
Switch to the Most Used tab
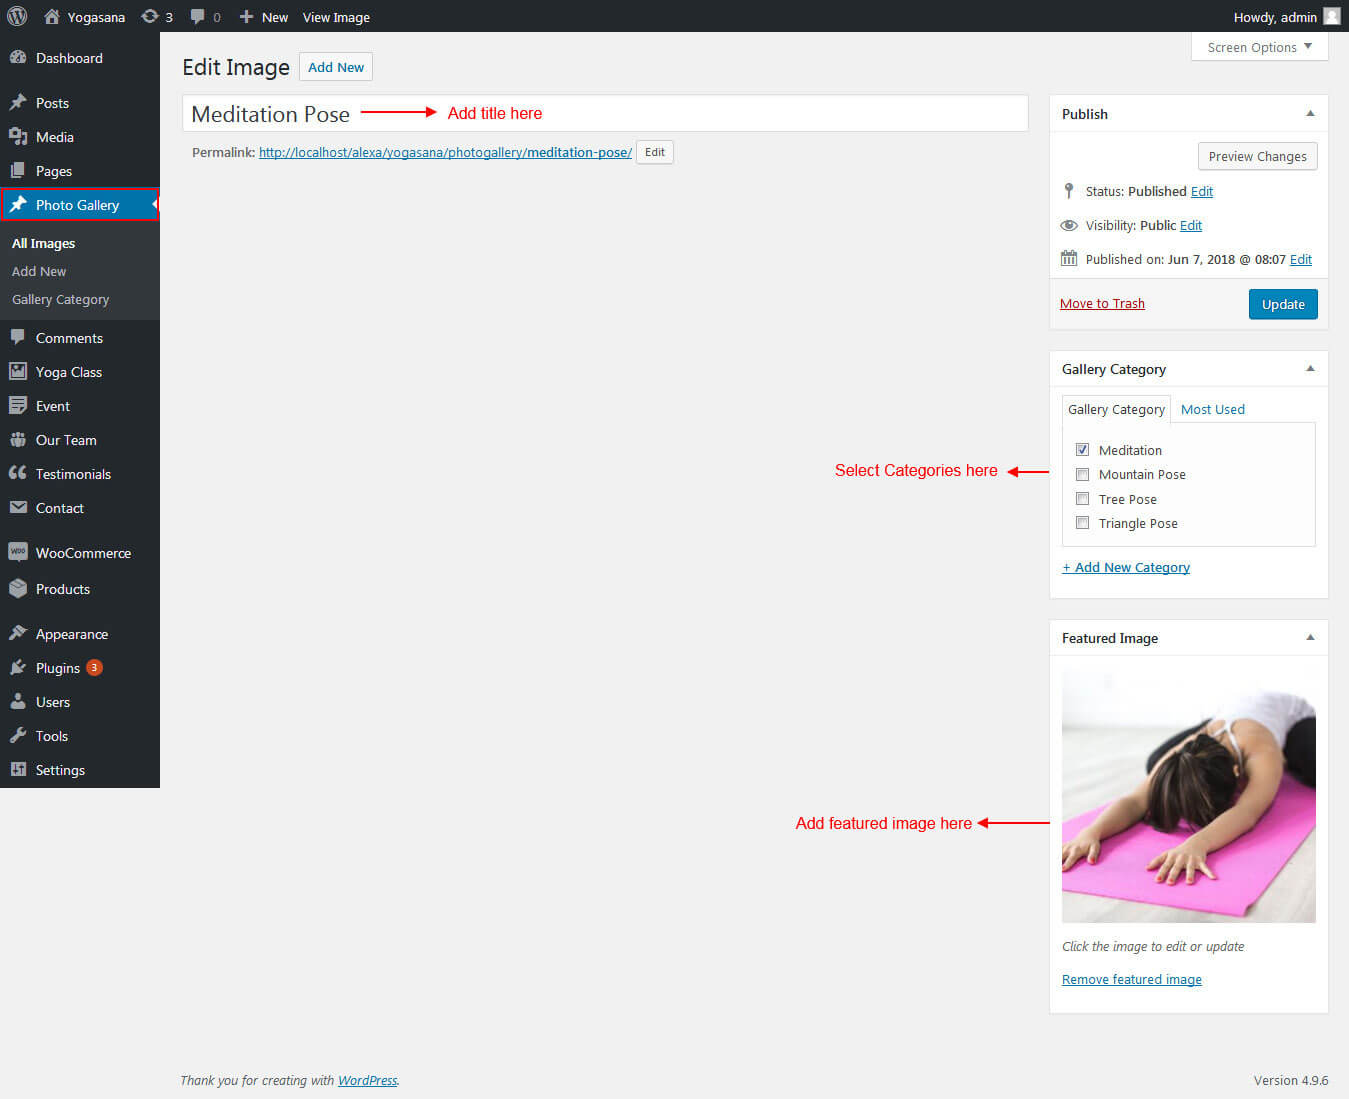[x=1213, y=409]
